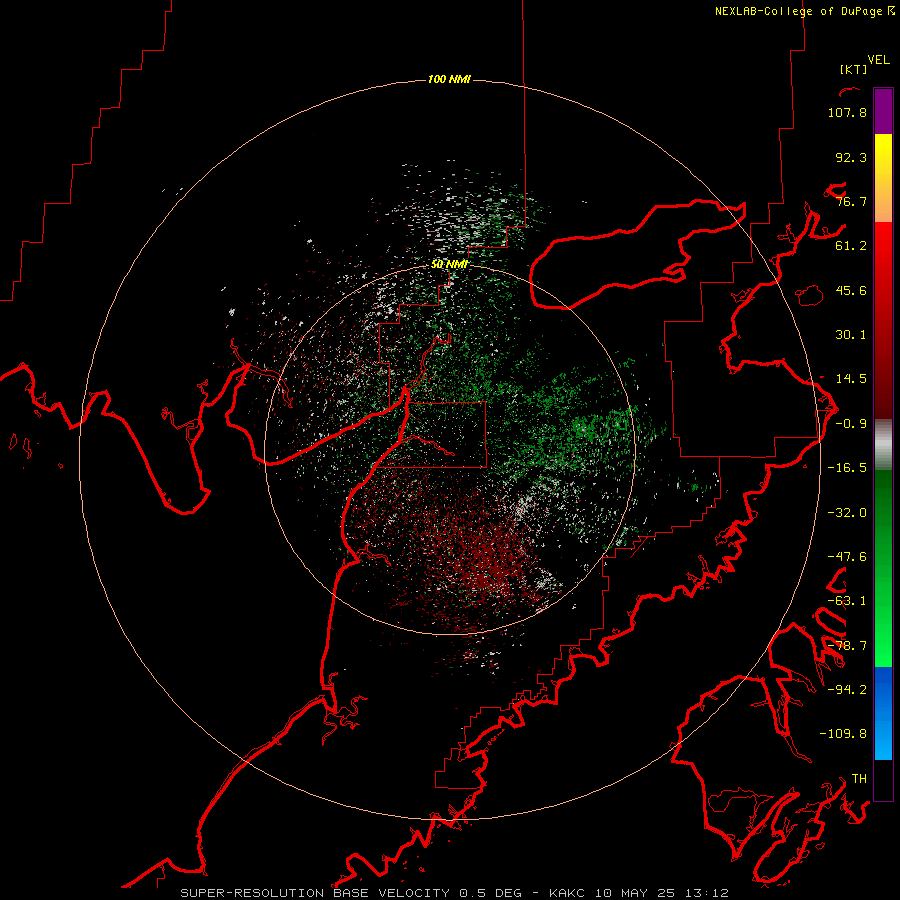The height and width of the screenshot is (900, 900).
Task: Click the -78.7 velocity scale value
Action: coord(847,646)
